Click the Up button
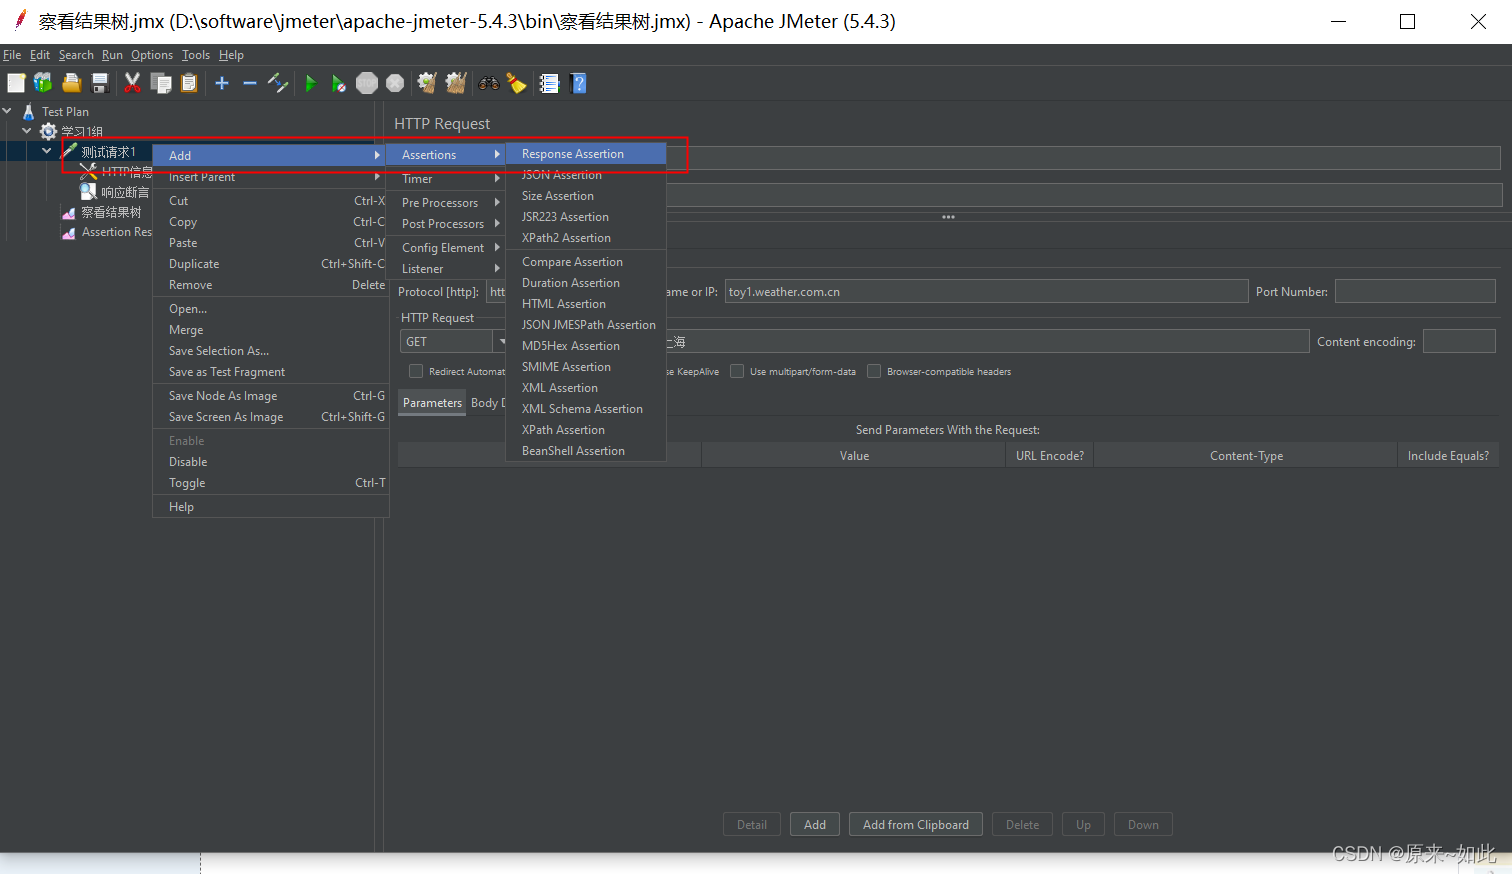1512x874 pixels. click(x=1083, y=825)
